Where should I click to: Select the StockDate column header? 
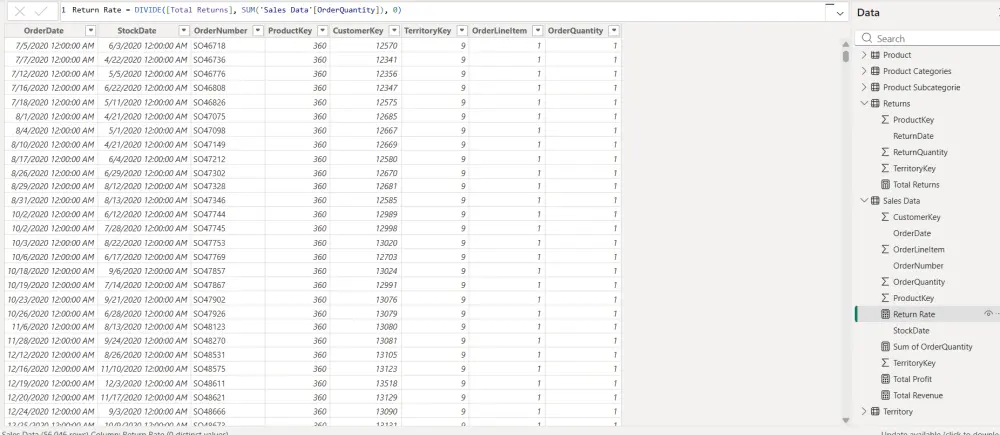[x=136, y=31]
